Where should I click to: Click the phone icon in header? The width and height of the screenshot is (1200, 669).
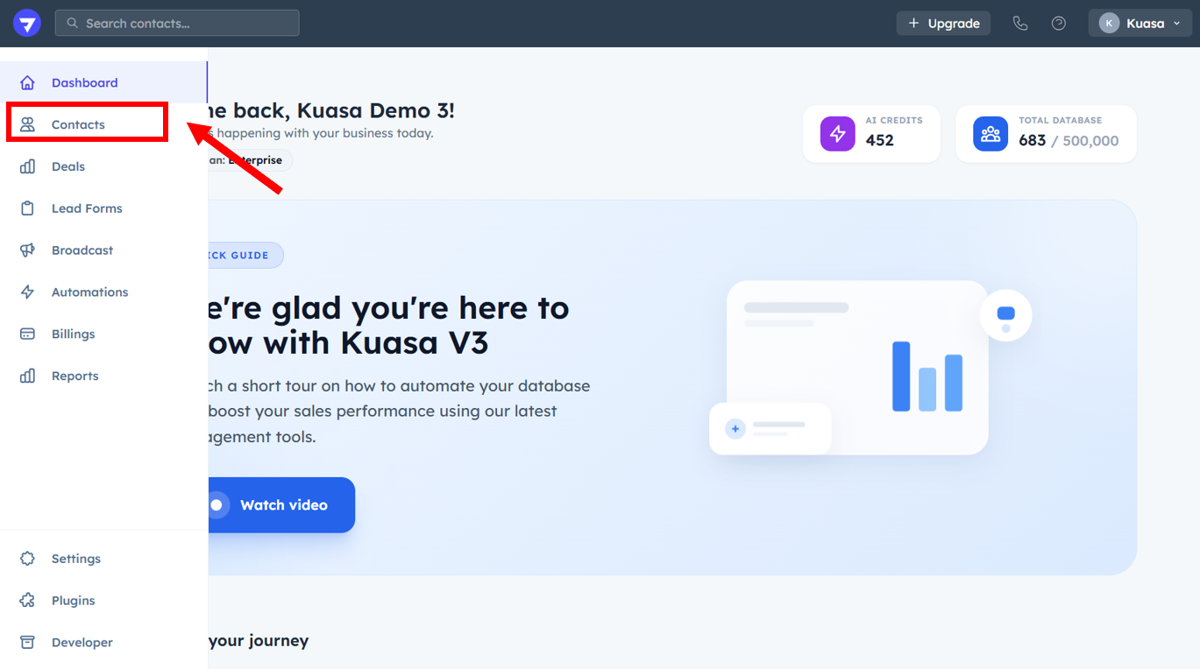[1020, 23]
